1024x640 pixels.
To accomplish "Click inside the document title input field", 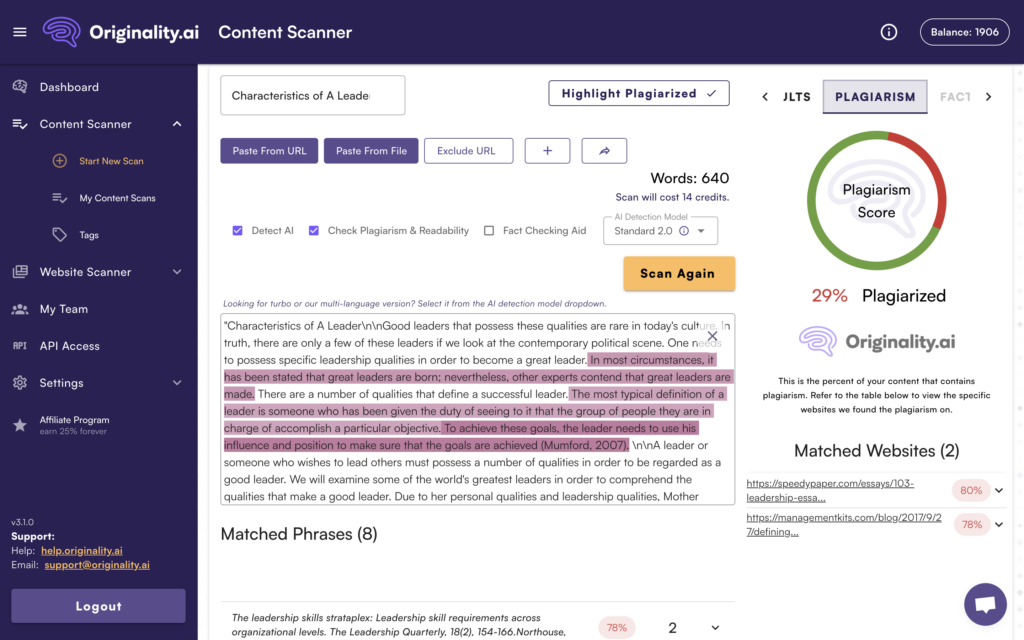I will [x=312, y=95].
